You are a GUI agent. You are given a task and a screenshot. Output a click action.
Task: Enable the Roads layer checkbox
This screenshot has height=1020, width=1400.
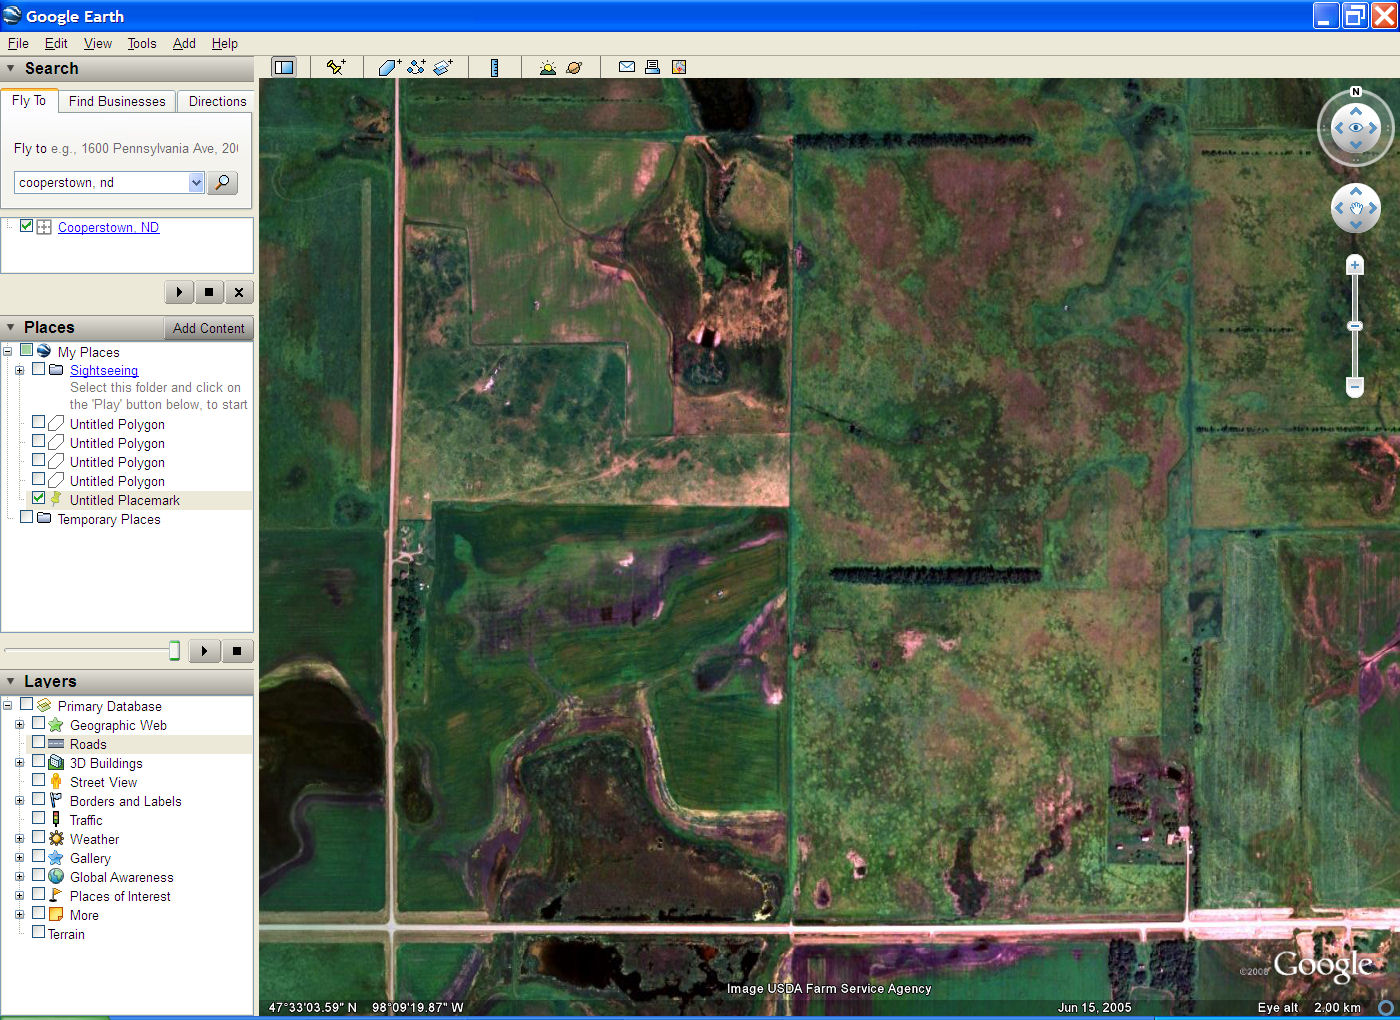click(39, 742)
